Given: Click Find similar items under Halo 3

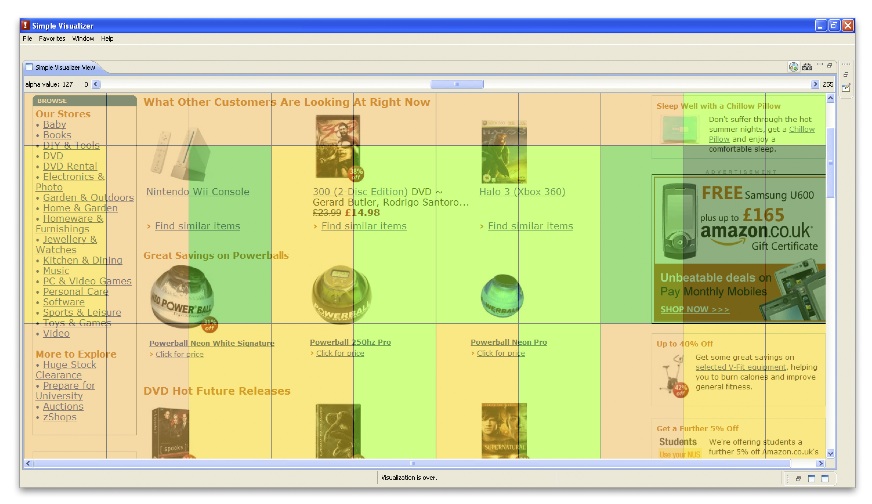Looking at the screenshot, I should [530, 226].
